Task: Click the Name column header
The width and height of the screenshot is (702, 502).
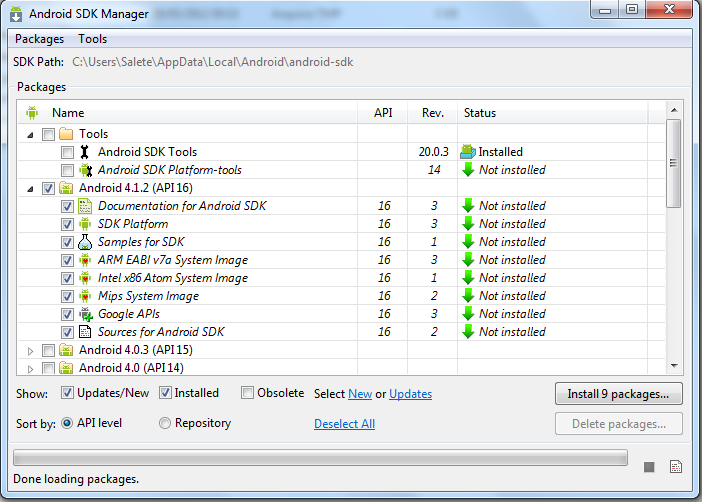Action: [x=188, y=113]
